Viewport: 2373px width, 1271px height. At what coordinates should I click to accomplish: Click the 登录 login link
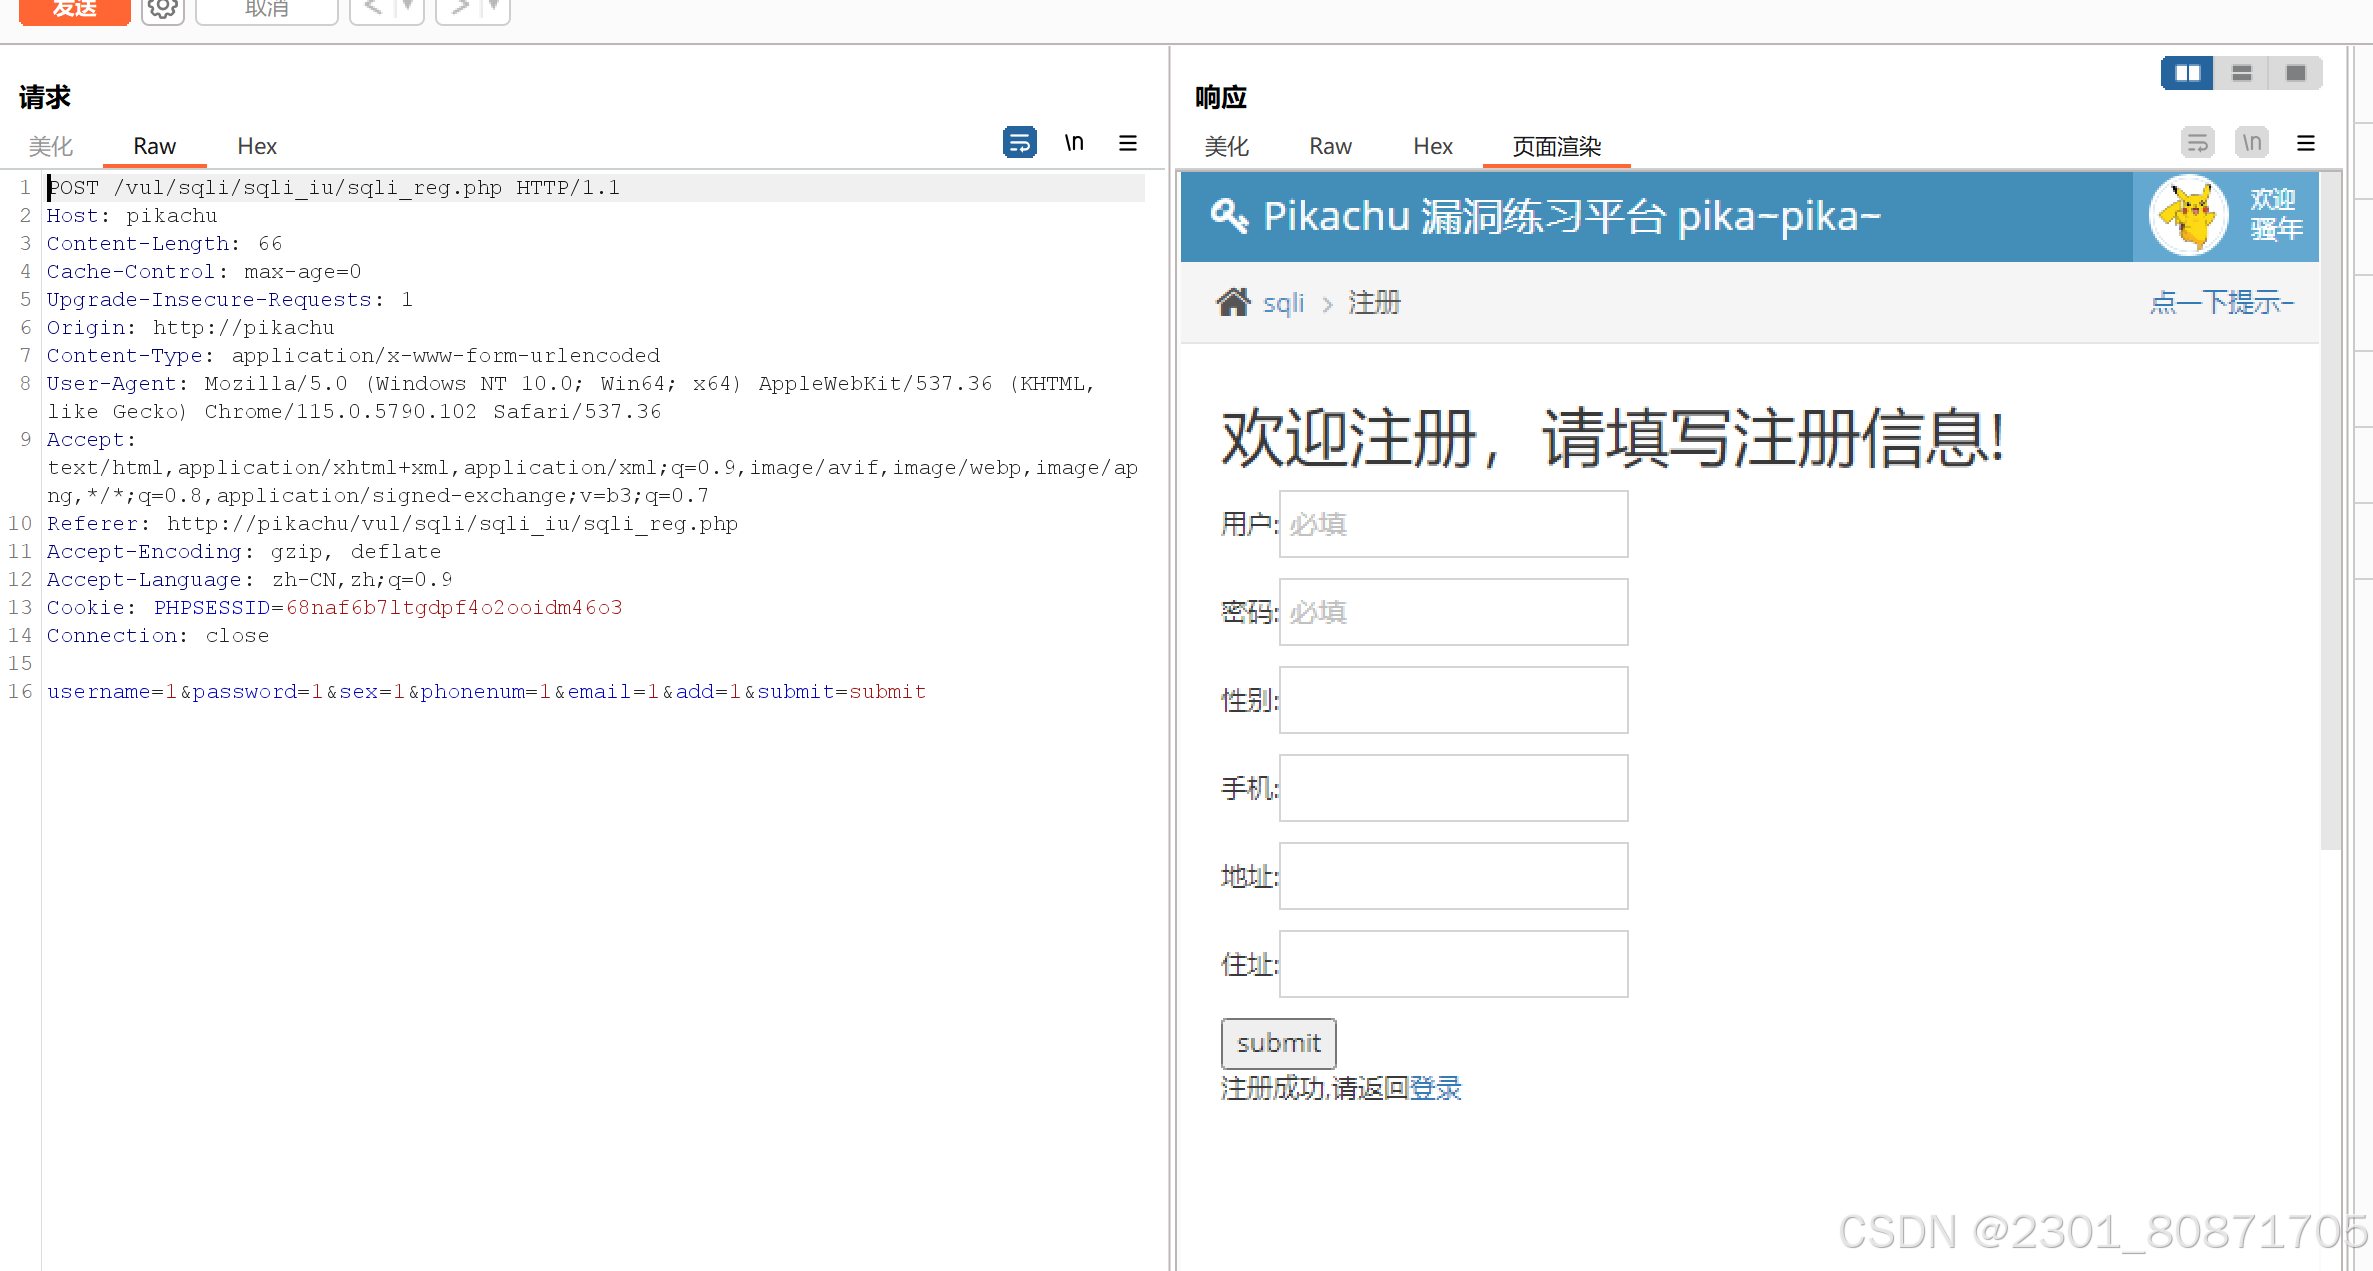(x=1435, y=1088)
